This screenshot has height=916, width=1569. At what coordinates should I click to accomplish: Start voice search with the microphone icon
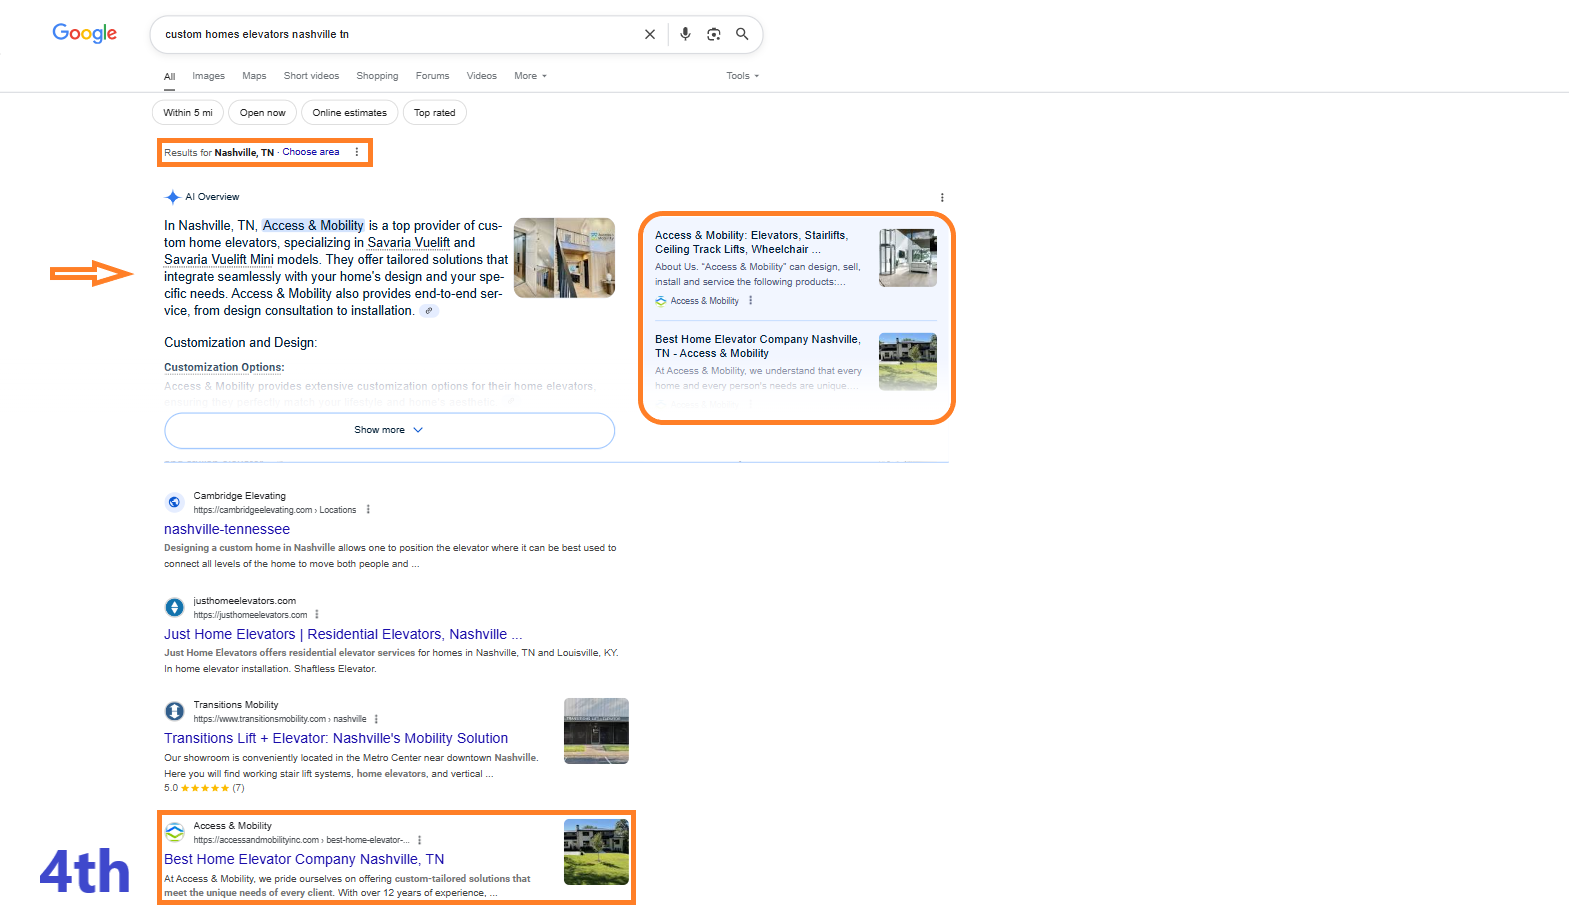coord(685,34)
